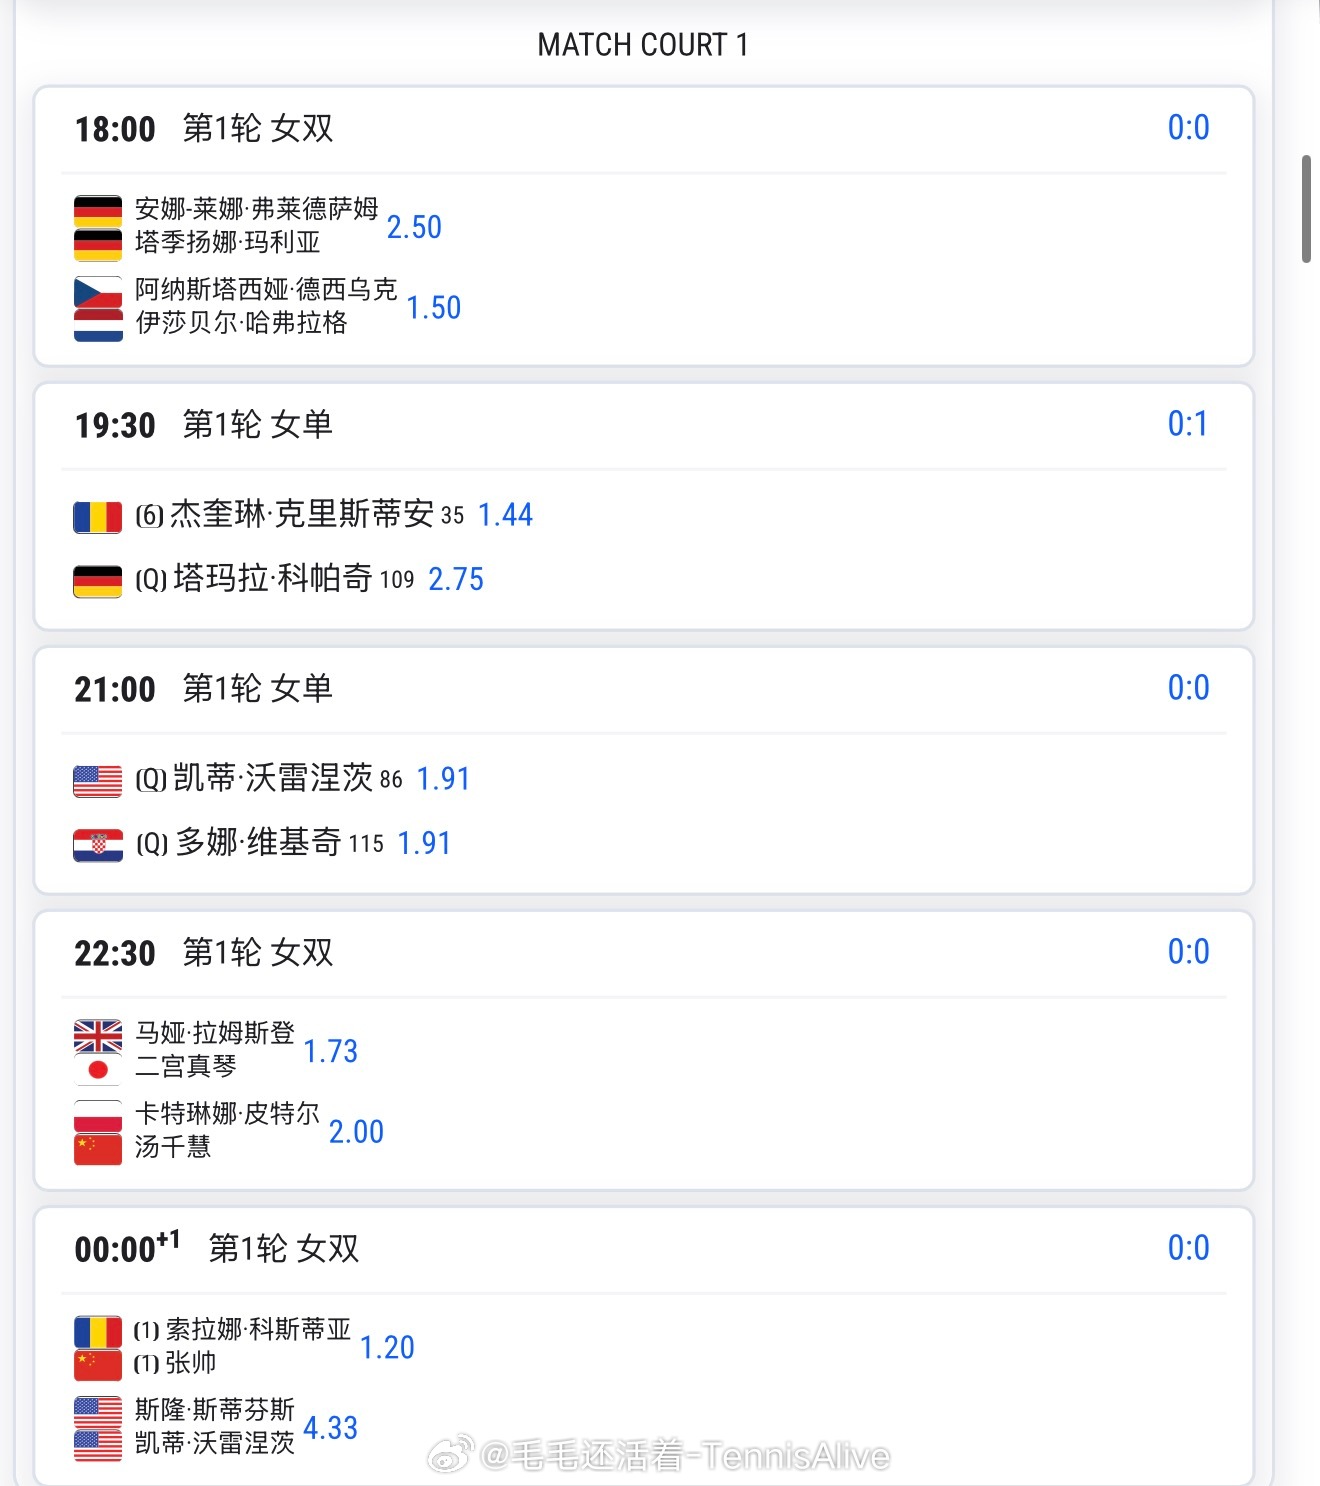Open player 多娜·维基奇's name link
The height and width of the screenshot is (1486, 1320).
259,842
